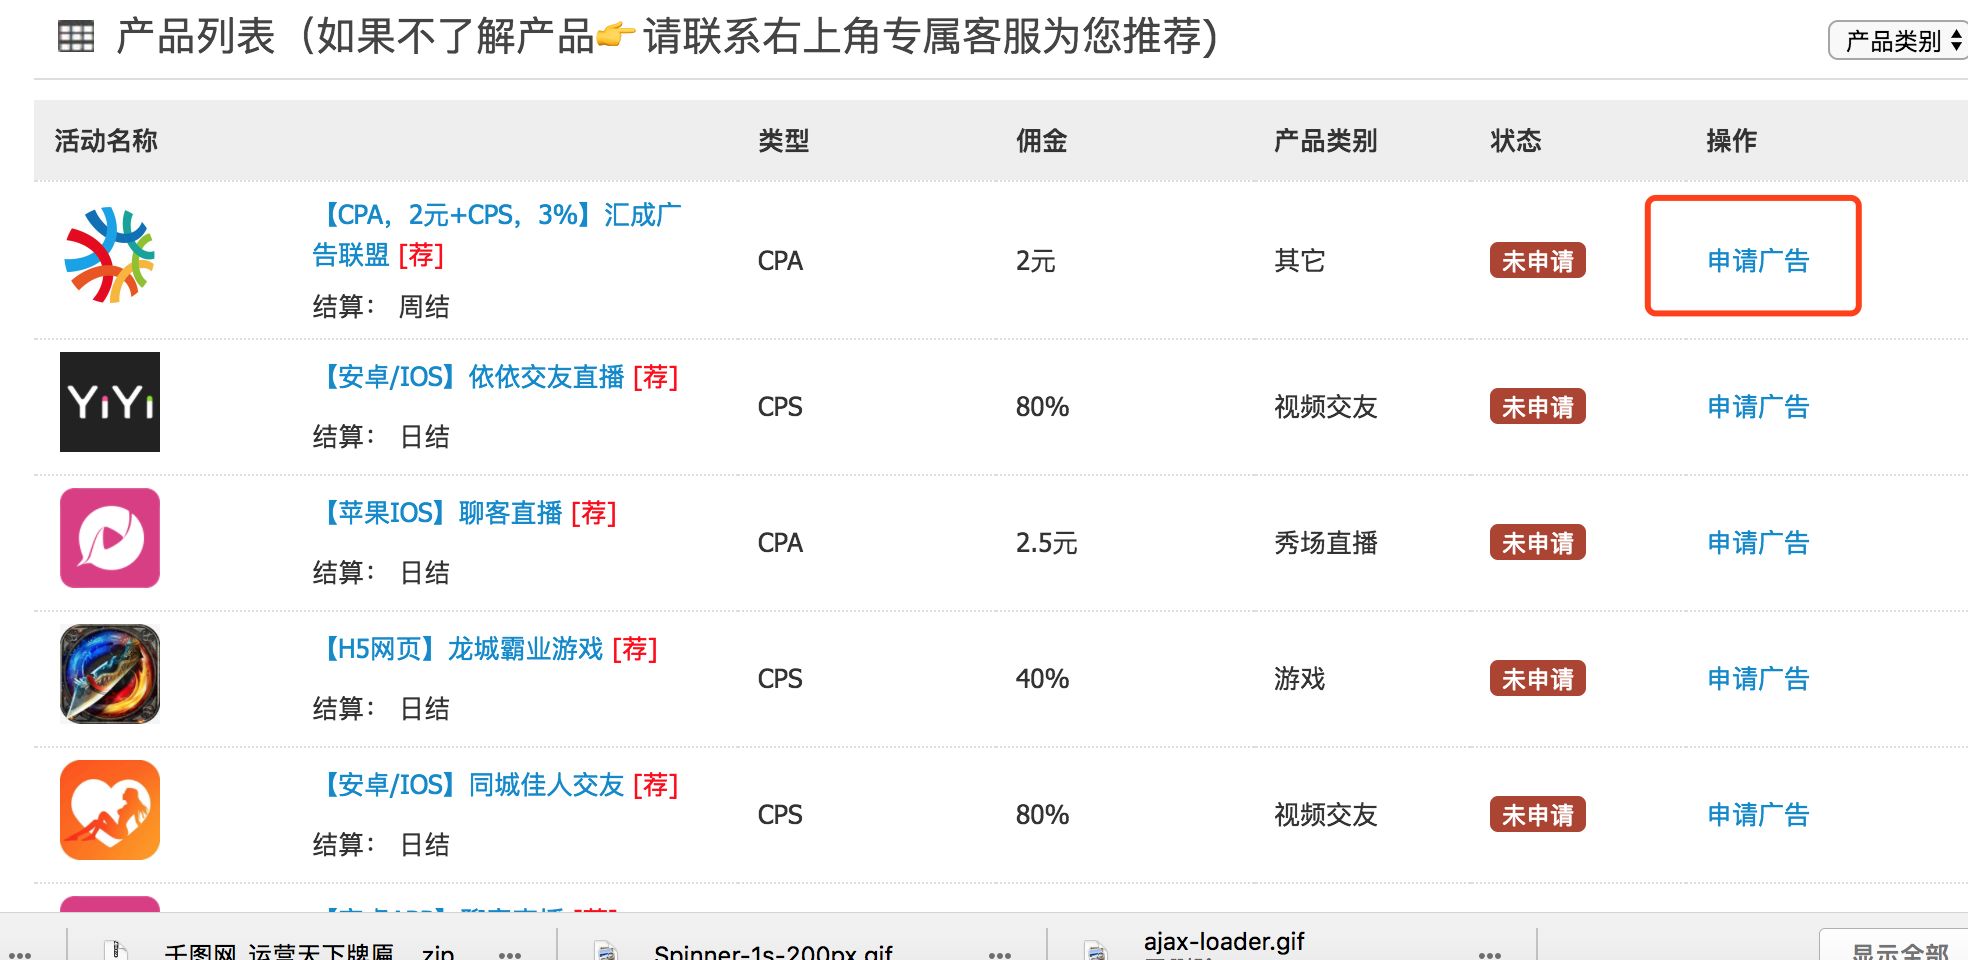
Task: Open the 汇成广告联盟 campaign link
Action: 497,235
